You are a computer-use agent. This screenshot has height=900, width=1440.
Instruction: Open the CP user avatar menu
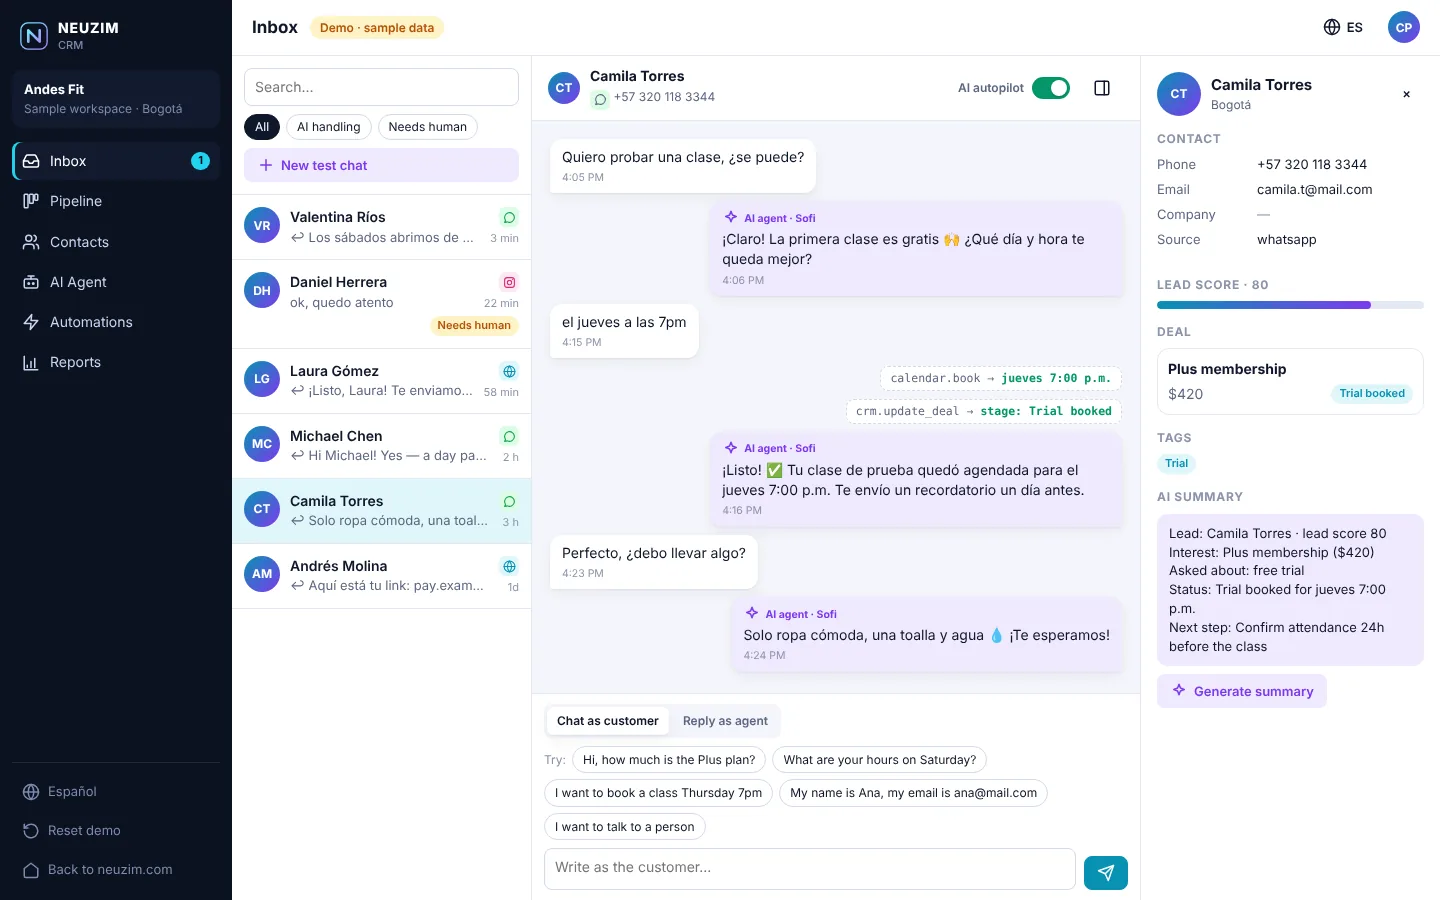1404,27
